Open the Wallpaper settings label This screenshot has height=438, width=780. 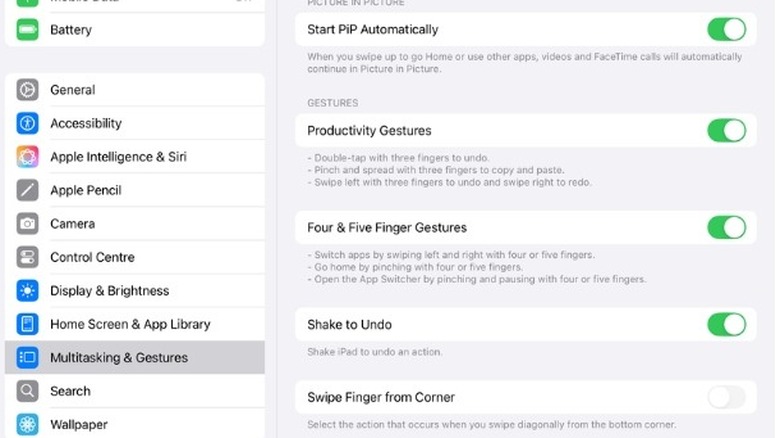[79, 424]
